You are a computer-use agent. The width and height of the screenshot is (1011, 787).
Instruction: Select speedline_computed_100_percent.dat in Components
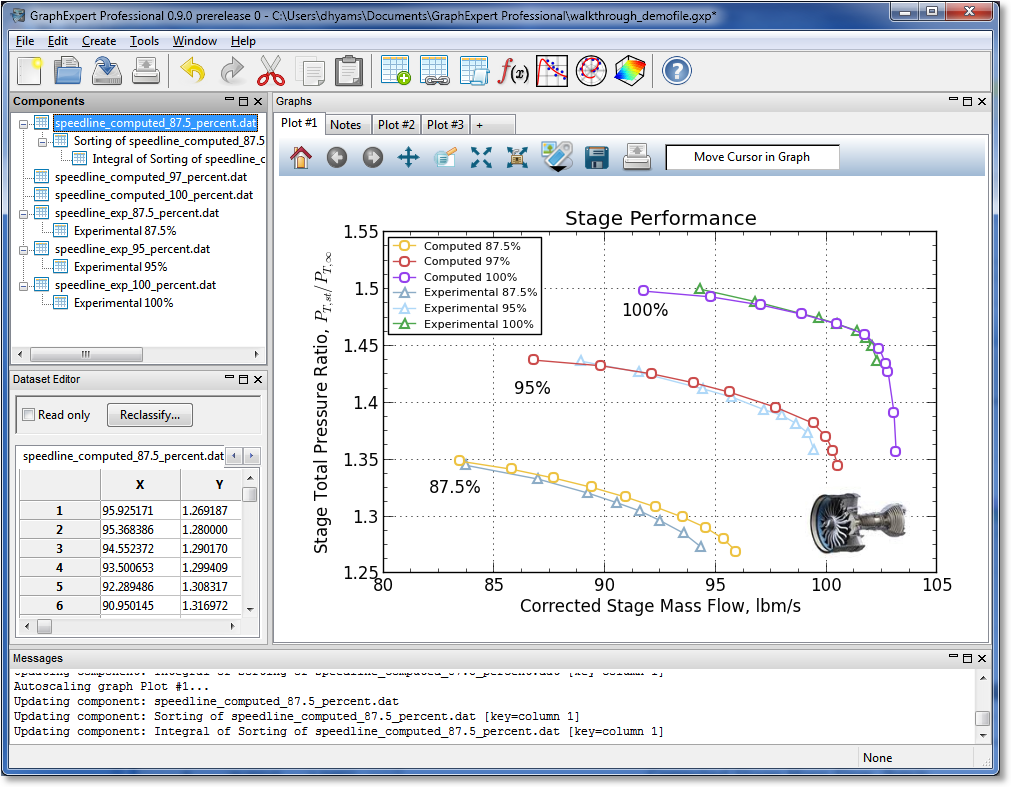153,195
